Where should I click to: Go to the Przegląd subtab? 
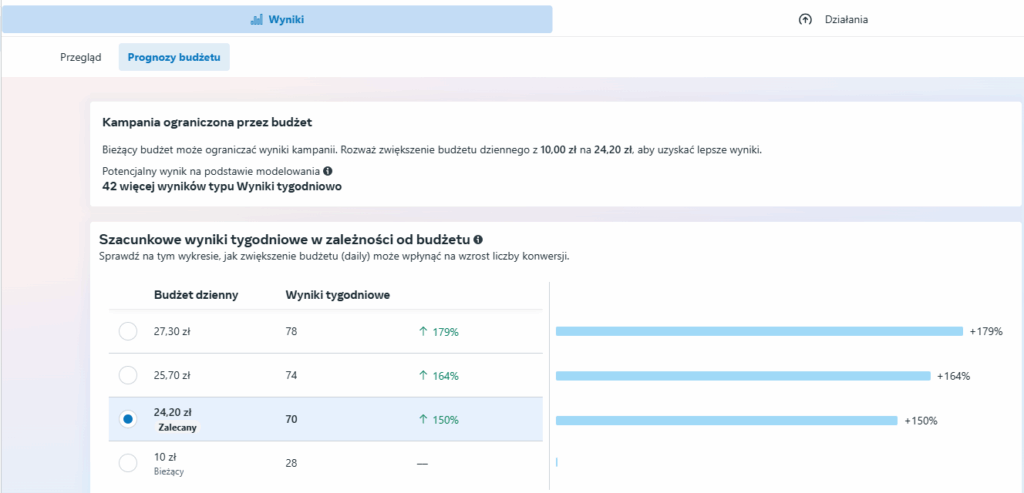pos(81,58)
